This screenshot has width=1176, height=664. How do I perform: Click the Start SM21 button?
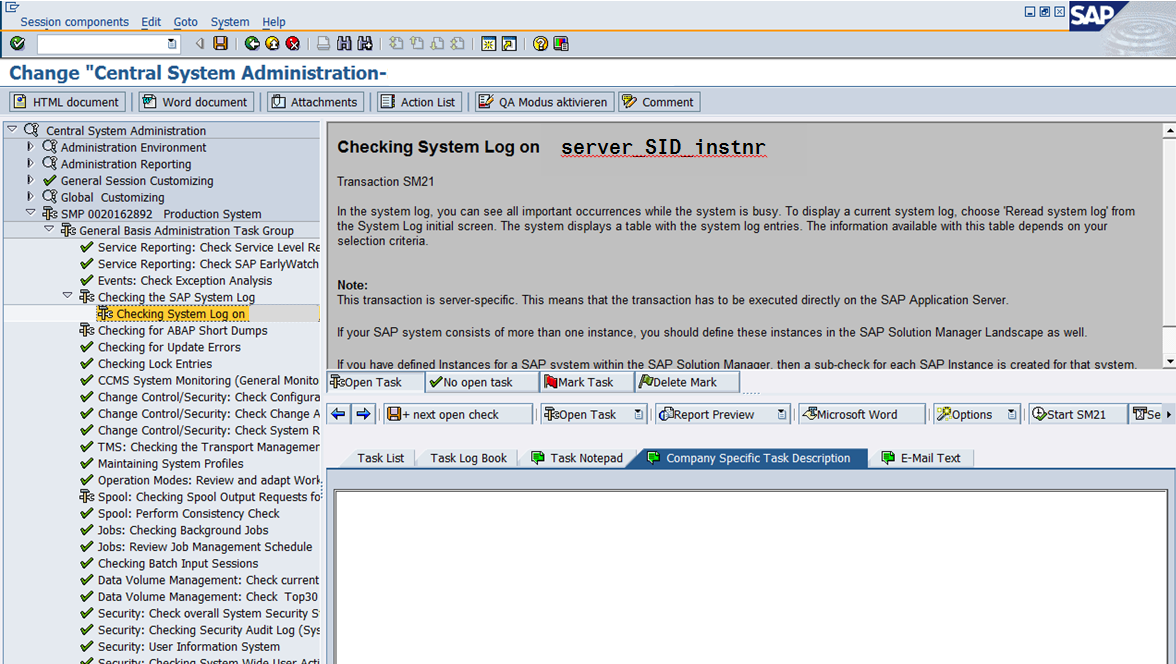pyautogui.click(x=1077, y=414)
